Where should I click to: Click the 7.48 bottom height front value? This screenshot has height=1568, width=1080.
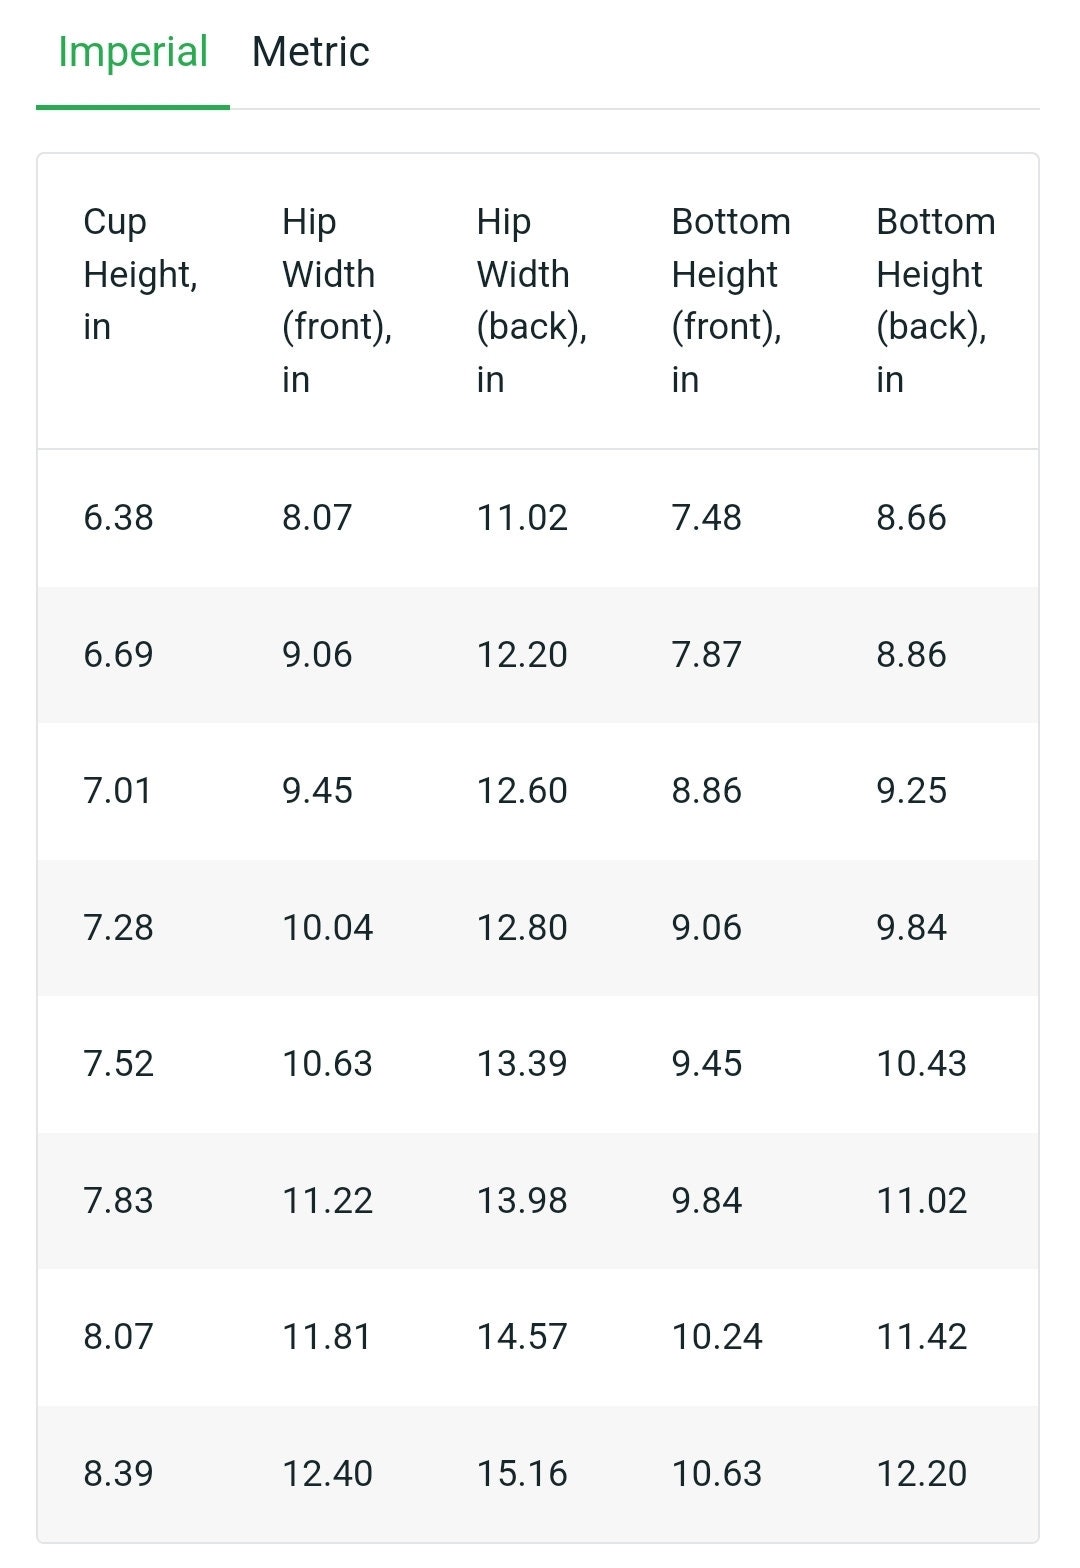pos(707,518)
